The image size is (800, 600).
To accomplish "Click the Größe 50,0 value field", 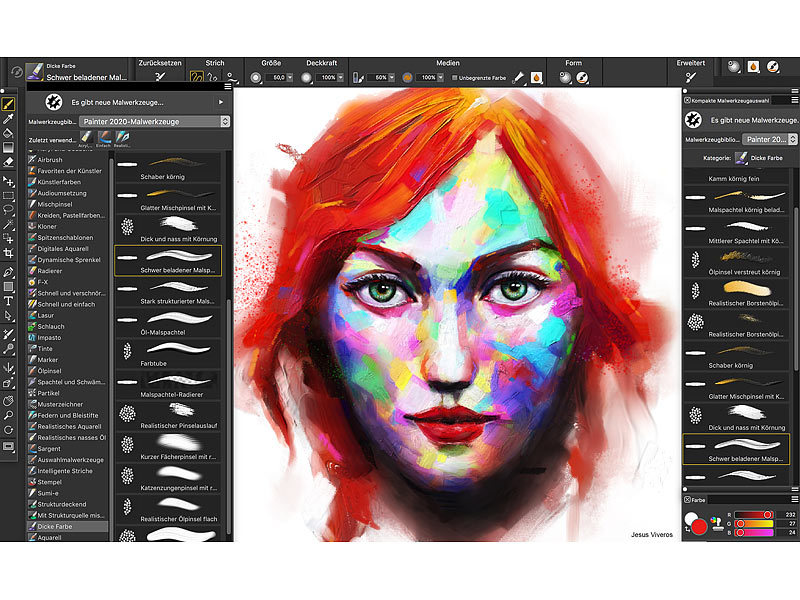I will pos(276,78).
